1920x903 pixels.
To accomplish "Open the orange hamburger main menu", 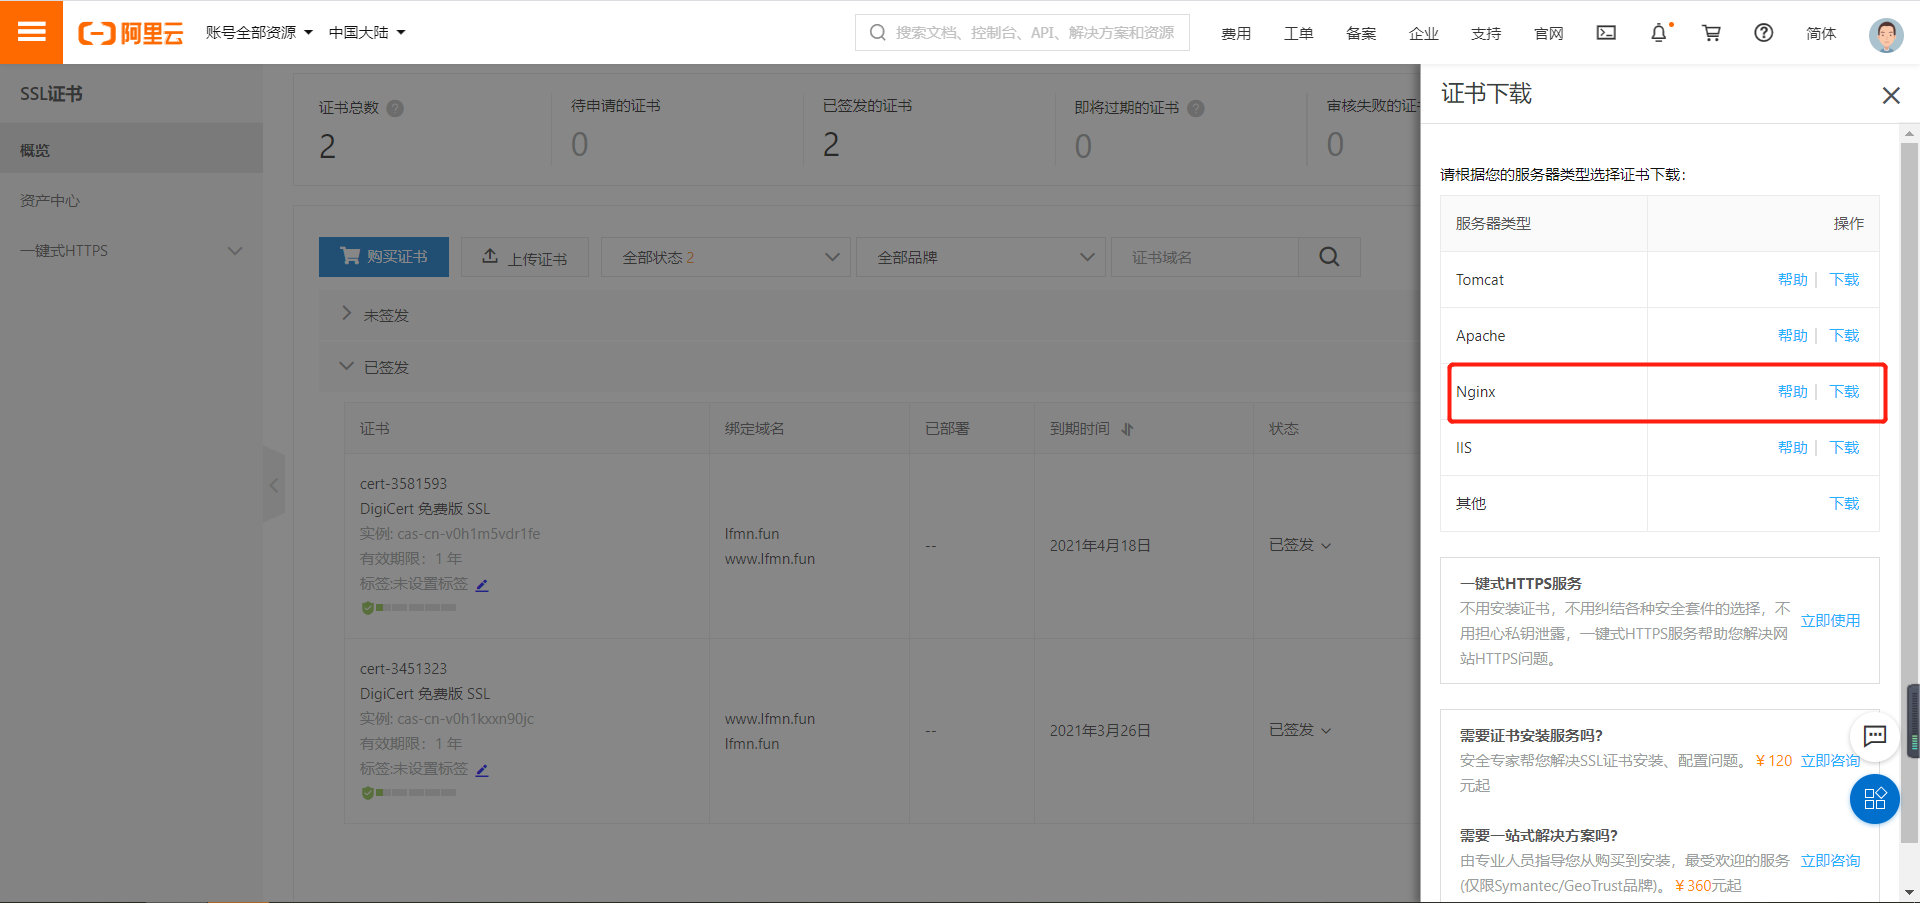I will (31, 32).
